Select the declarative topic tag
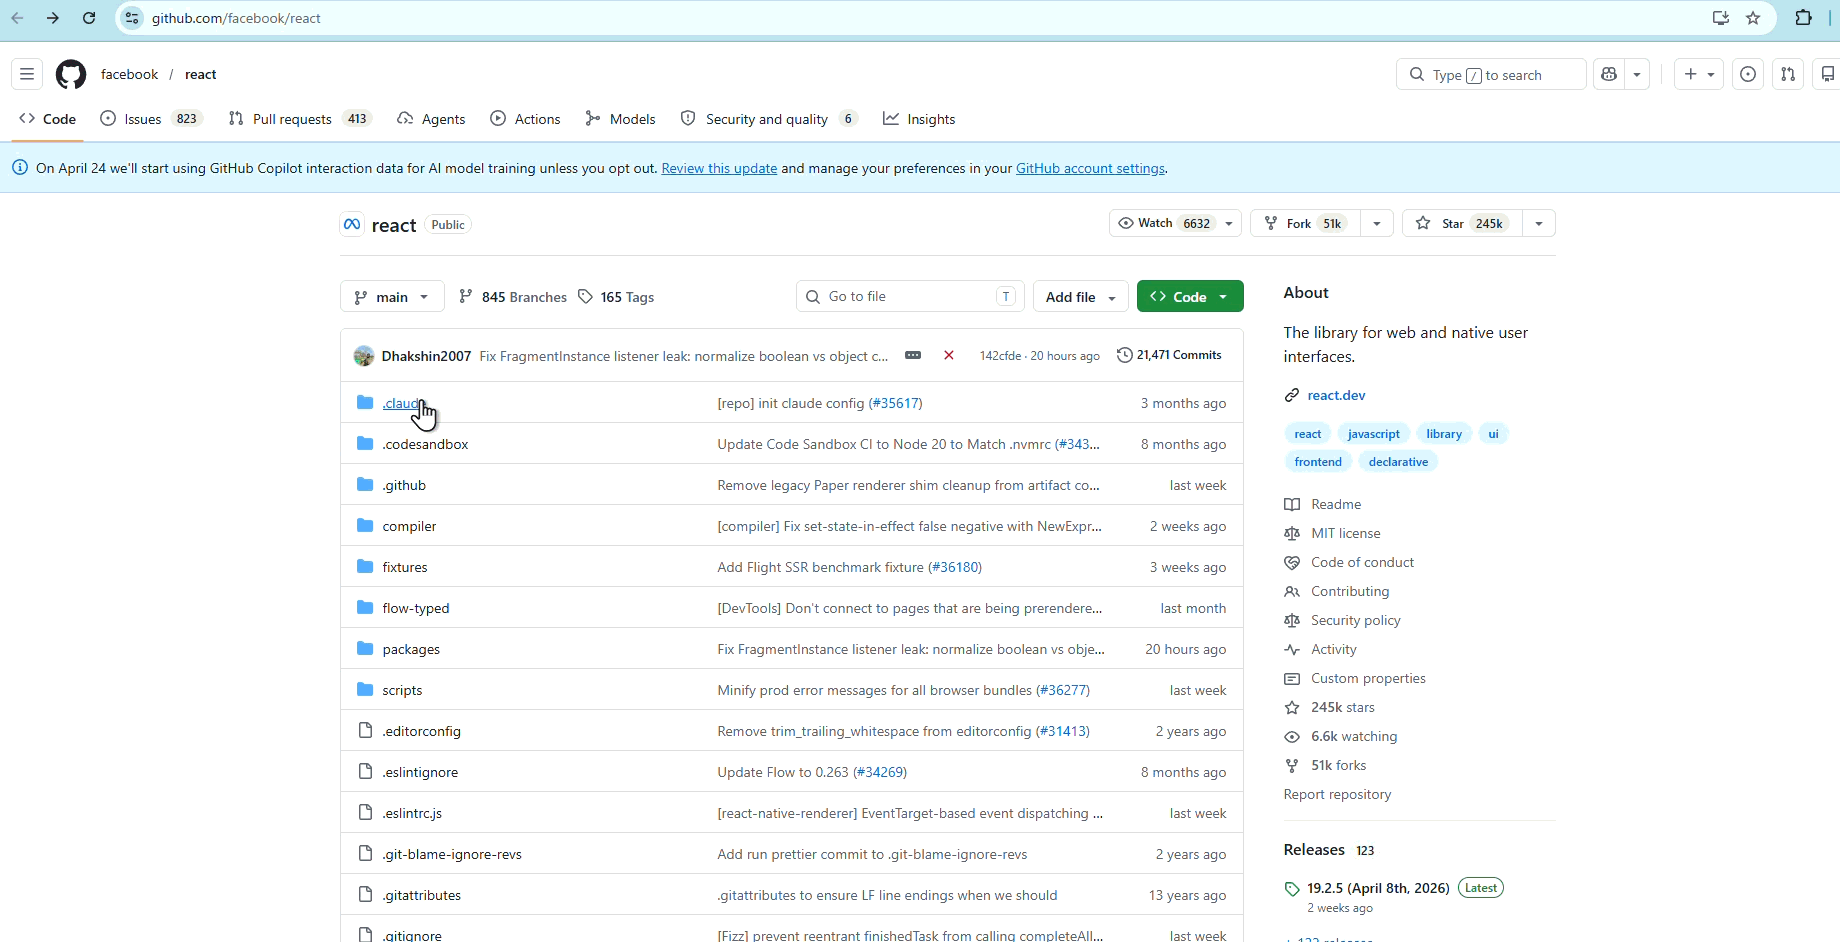This screenshot has width=1840, height=942. [1398, 461]
